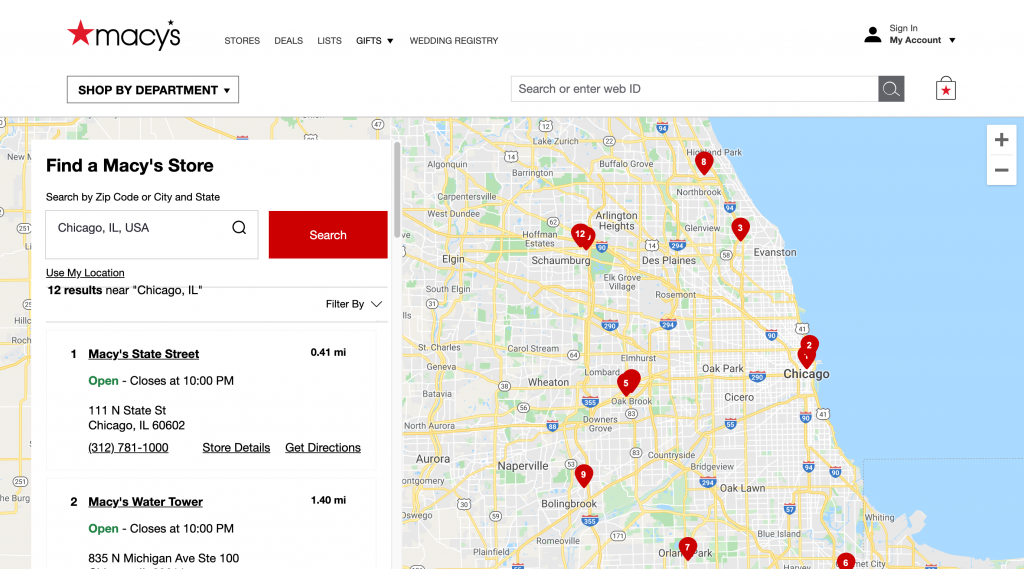This screenshot has height=569, width=1024.
Task: Click the header search magnifier button
Action: [x=891, y=89]
